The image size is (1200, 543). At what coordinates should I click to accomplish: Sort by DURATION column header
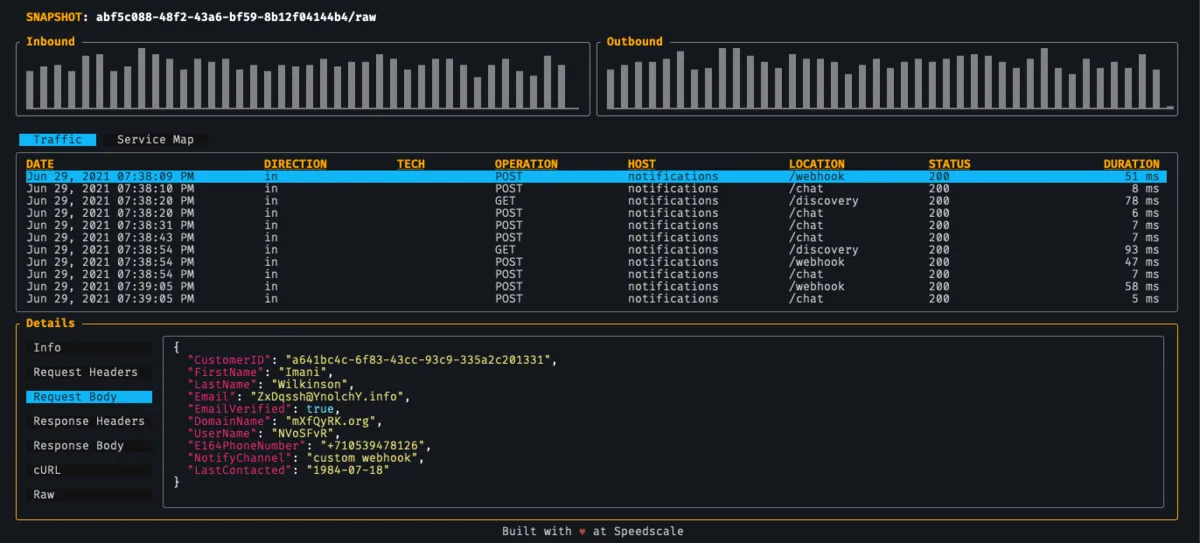coord(1131,164)
